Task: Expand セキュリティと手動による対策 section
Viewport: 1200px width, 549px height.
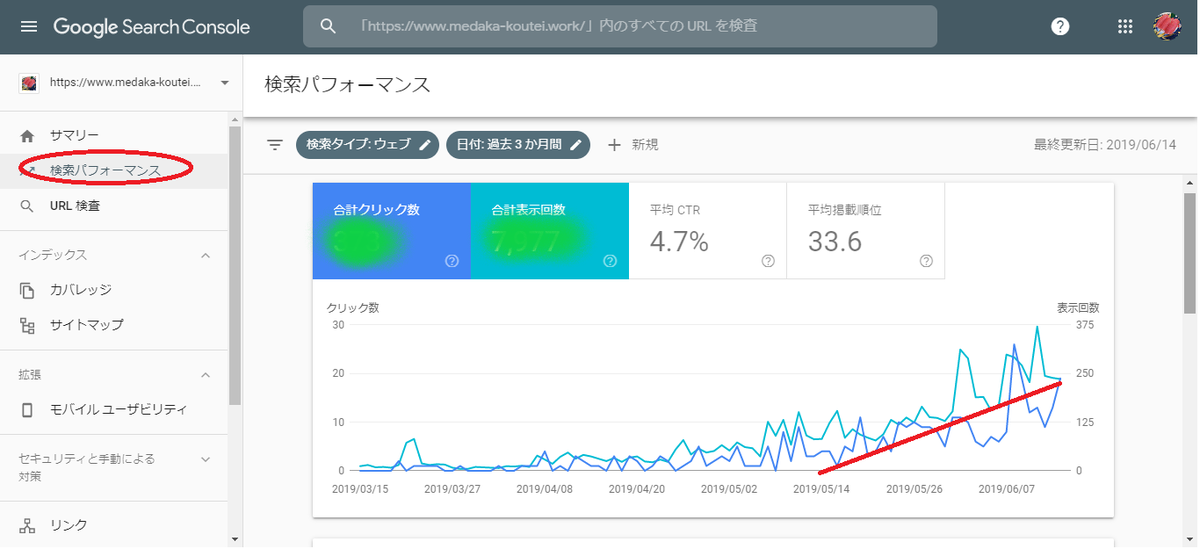Action: click(x=206, y=459)
